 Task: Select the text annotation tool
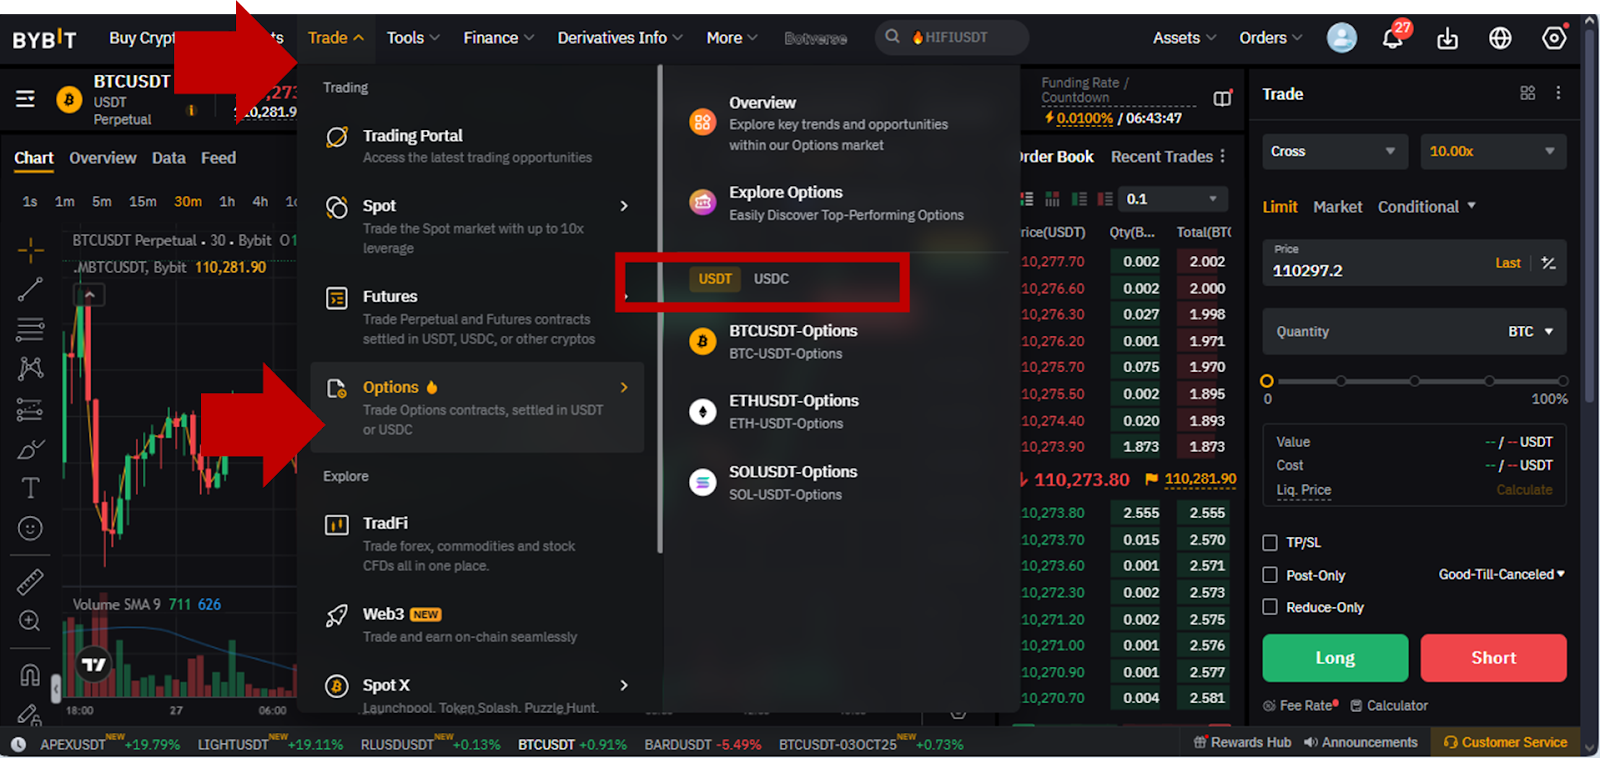click(31, 488)
